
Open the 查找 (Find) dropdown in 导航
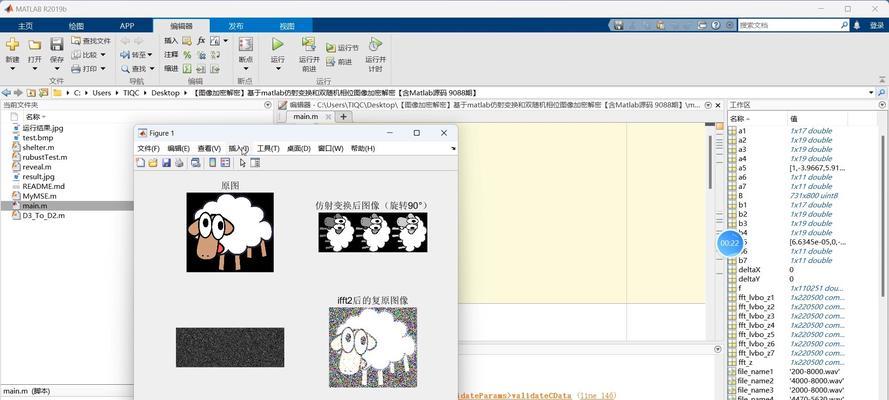(136, 69)
